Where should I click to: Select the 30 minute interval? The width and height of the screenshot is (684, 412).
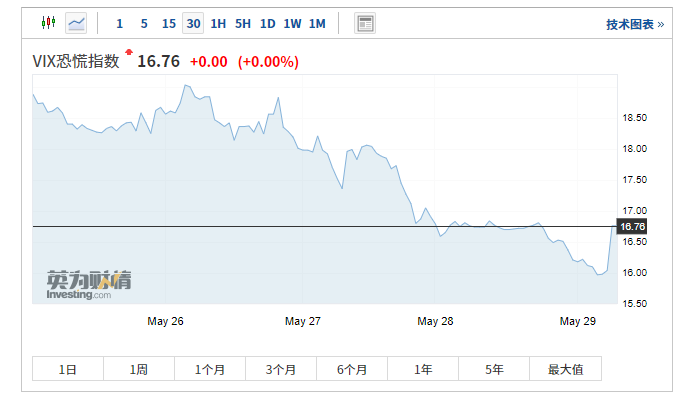pyautogui.click(x=193, y=23)
